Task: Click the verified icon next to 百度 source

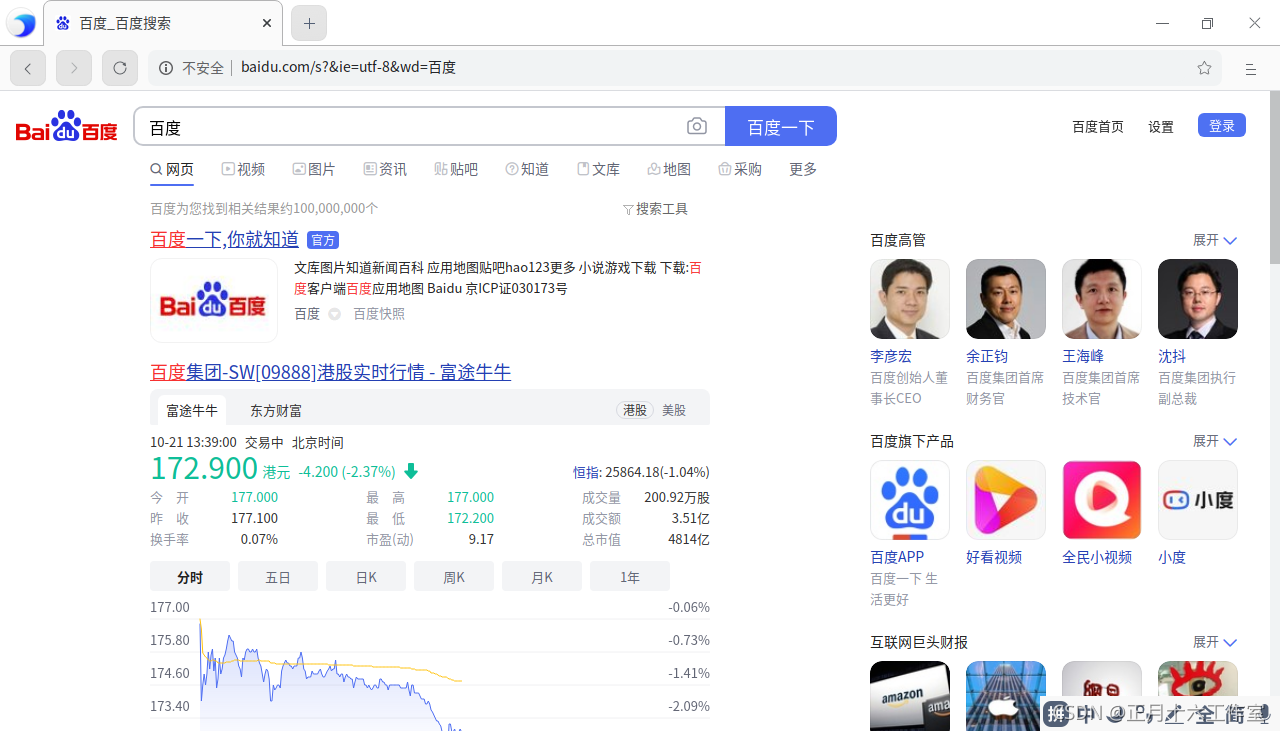Action: [335, 314]
